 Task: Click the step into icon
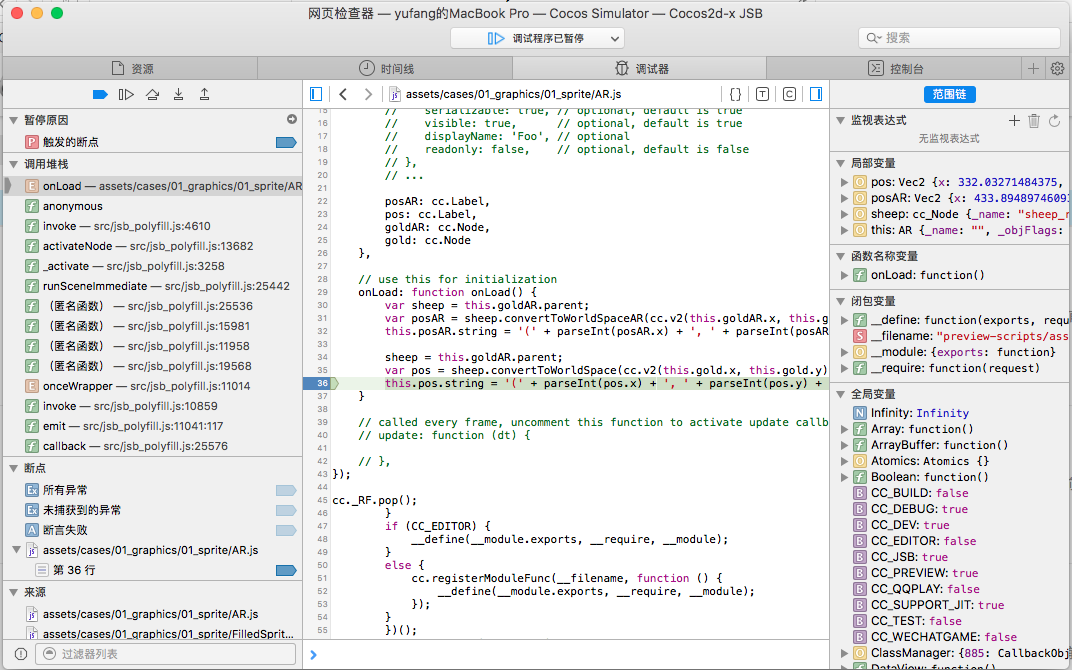click(178, 94)
